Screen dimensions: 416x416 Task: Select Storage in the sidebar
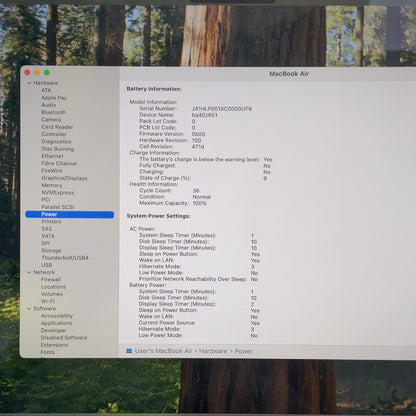(51, 251)
